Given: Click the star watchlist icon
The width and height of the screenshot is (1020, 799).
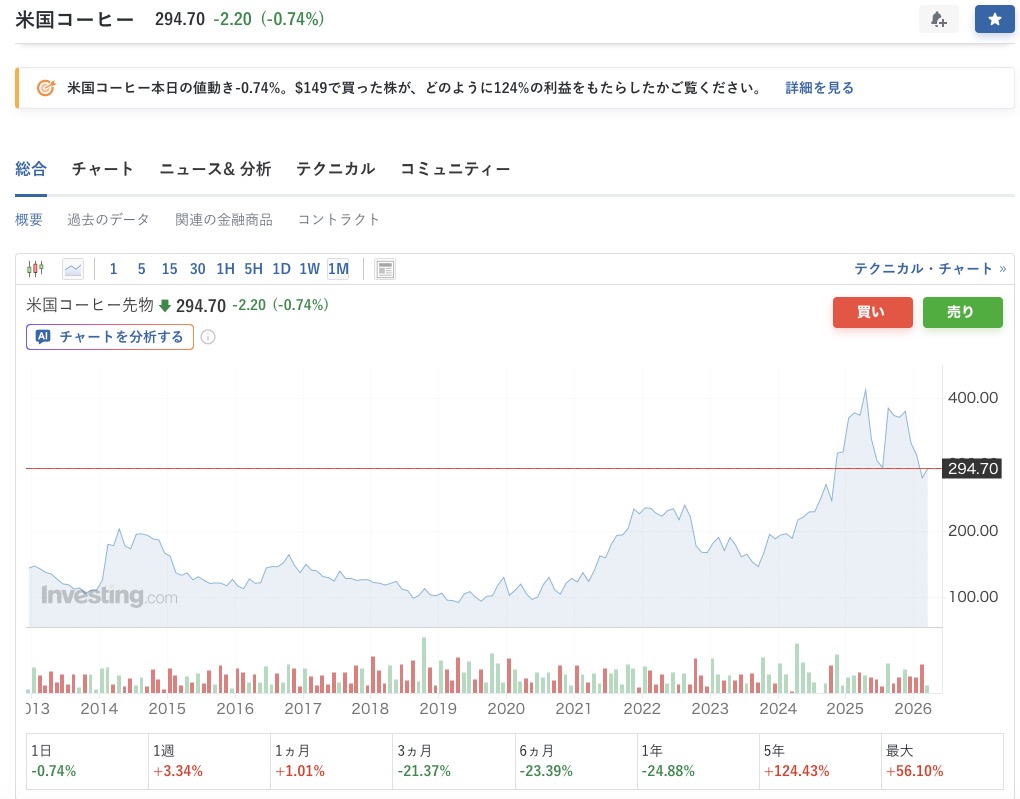Looking at the screenshot, I should coord(994,19).
